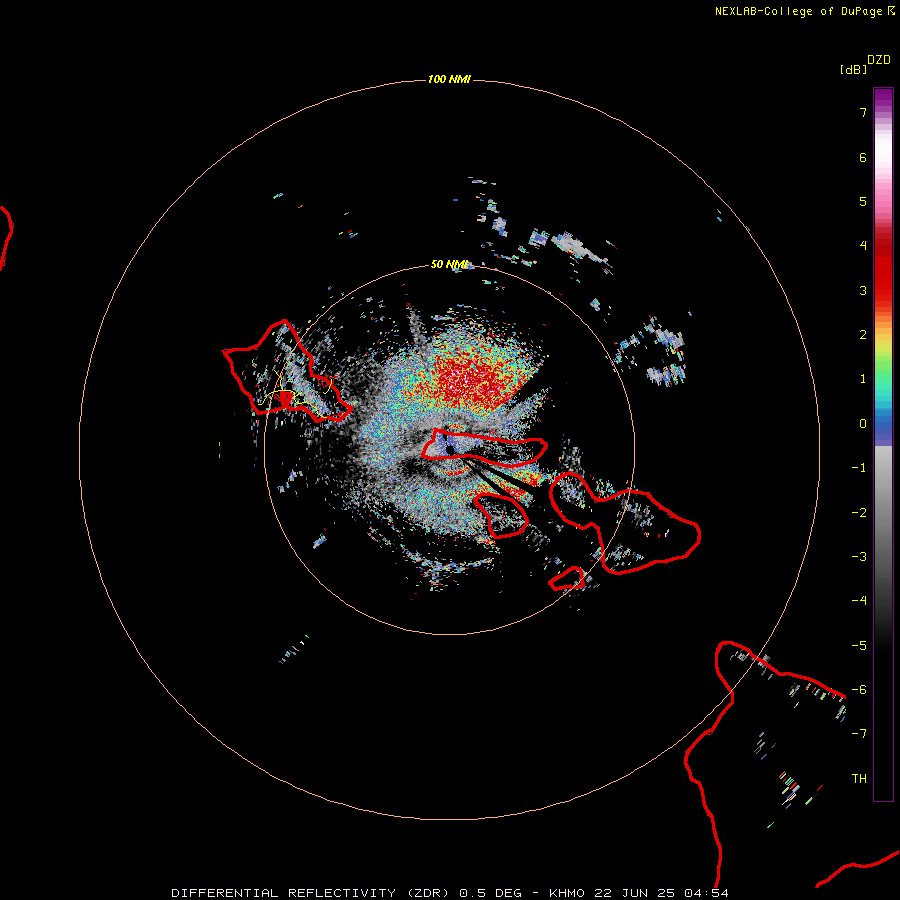Image resolution: width=900 pixels, height=900 pixels.
Task: Click the 0 value on color scale
Action: (x=863, y=424)
